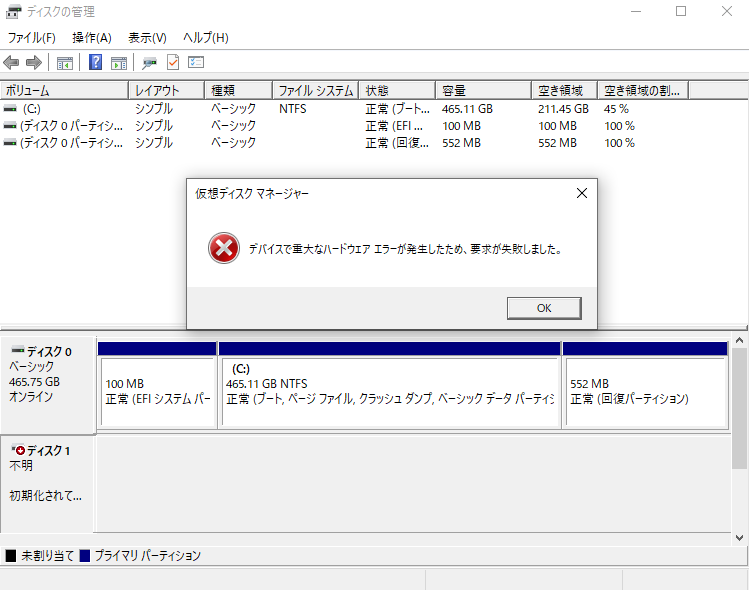
Task: Click the properties icon with the red checkmark
Action: pyautogui.click(x=172, y=62)
